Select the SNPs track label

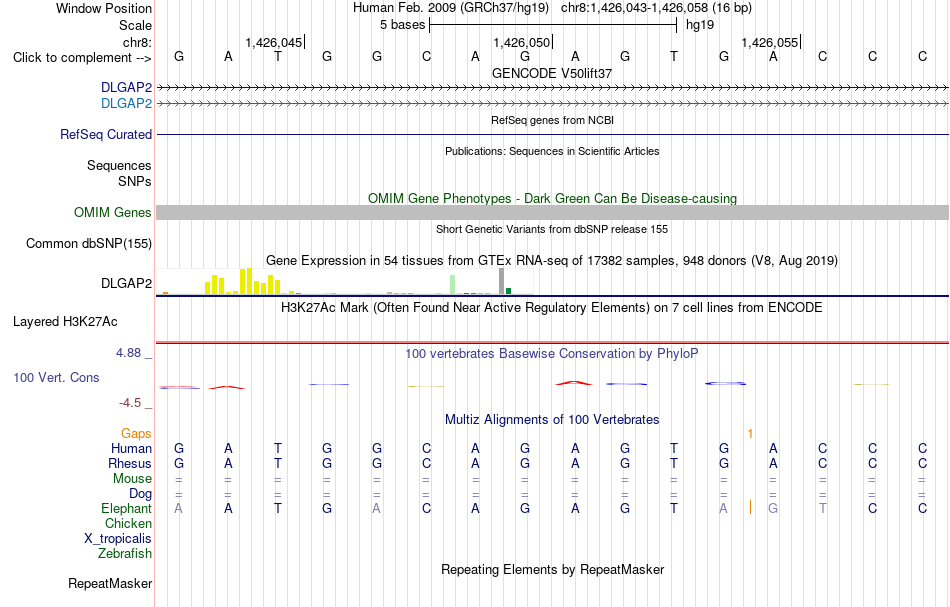135,181
